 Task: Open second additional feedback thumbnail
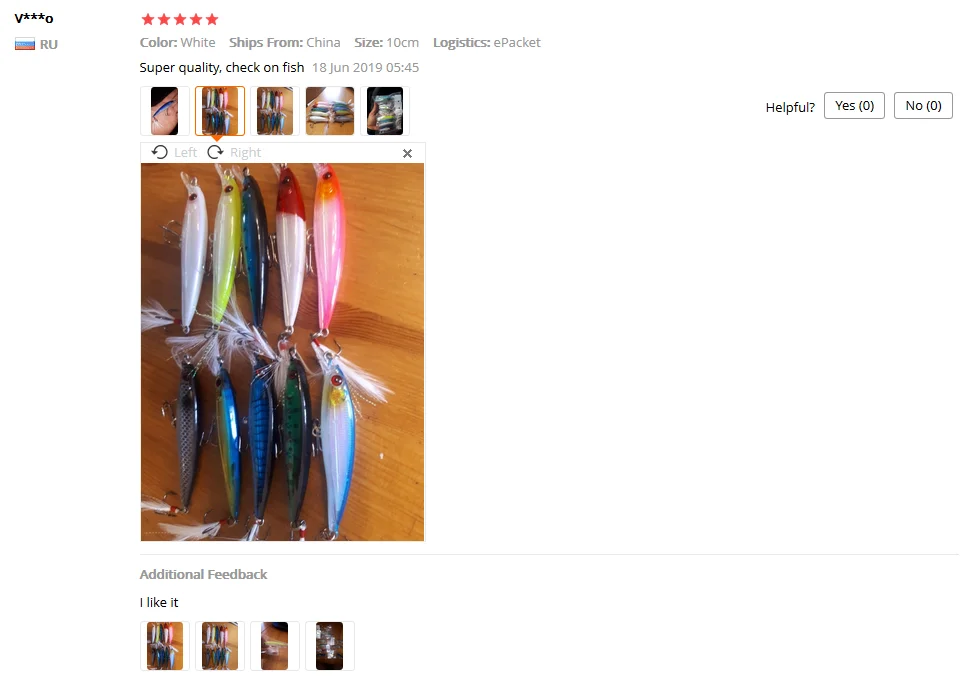[220, 646]
